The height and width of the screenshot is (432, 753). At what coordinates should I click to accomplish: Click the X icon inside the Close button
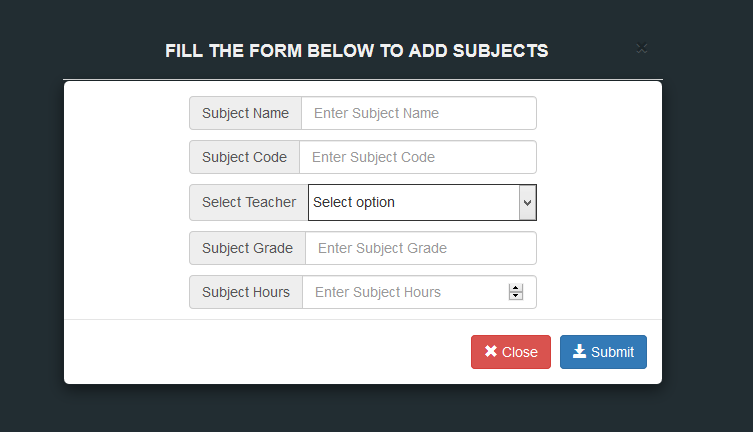tap(491, 351)
